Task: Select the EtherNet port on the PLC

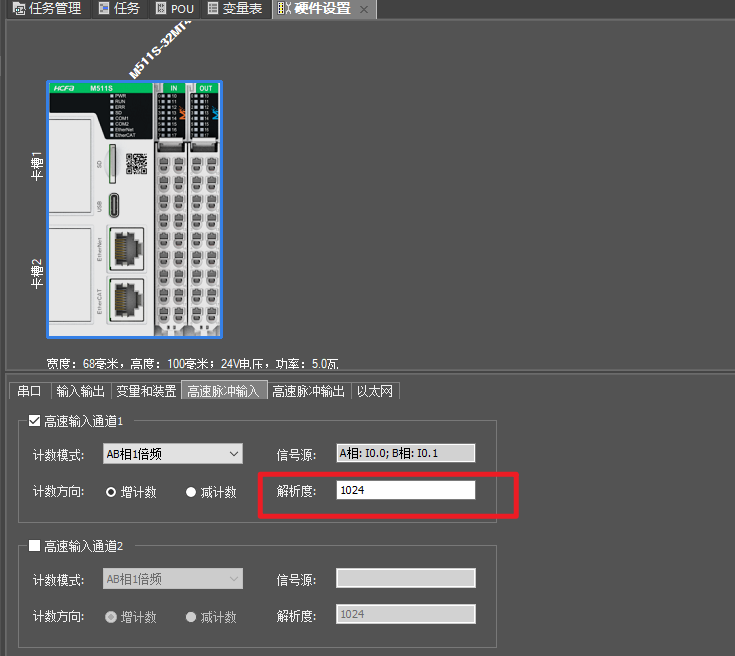Action: pos(124,247)
